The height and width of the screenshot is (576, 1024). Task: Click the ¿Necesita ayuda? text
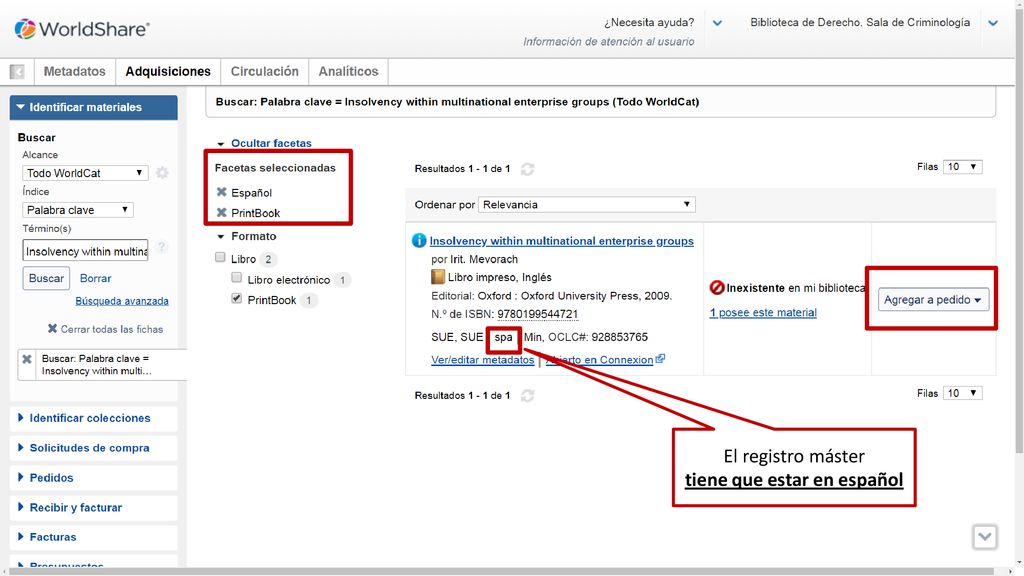click(648, 23)
